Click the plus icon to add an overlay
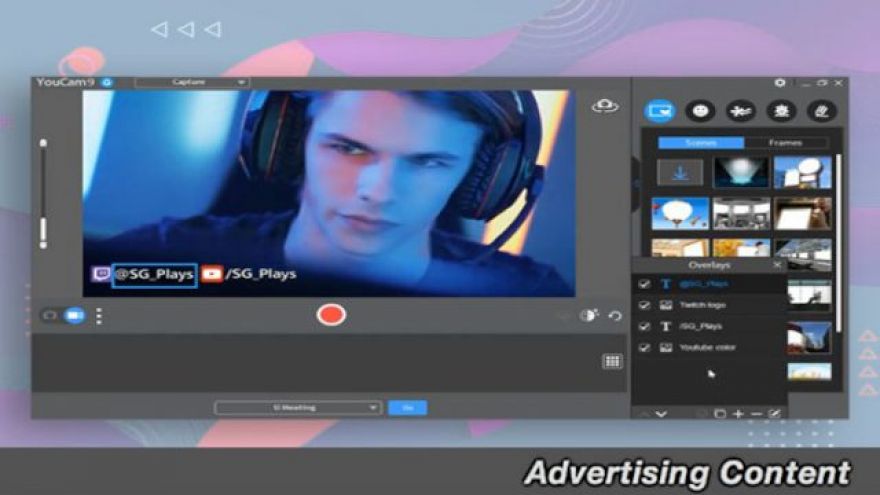Image resolution: width=880 pixels, height=495 pixels. coord(738,414)
